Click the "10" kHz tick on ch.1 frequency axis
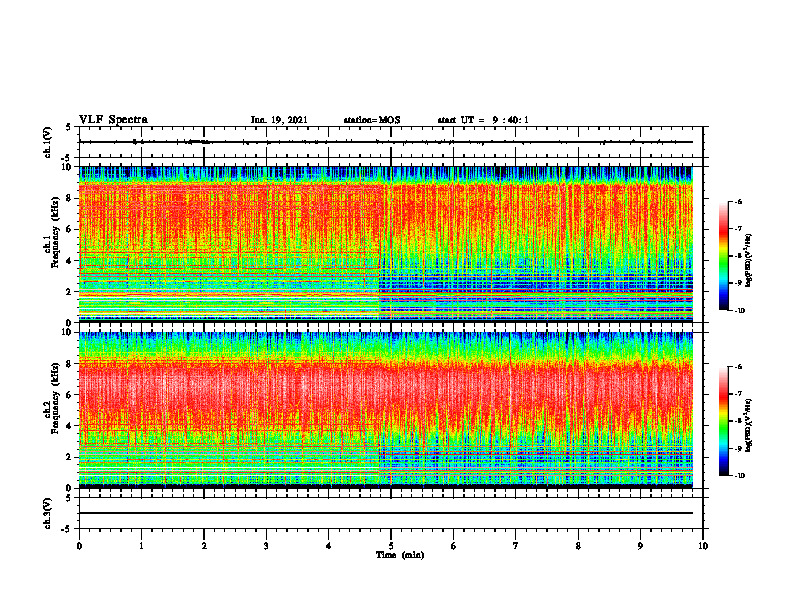This screenshot has width=792, height=612. tap(68, 167)
